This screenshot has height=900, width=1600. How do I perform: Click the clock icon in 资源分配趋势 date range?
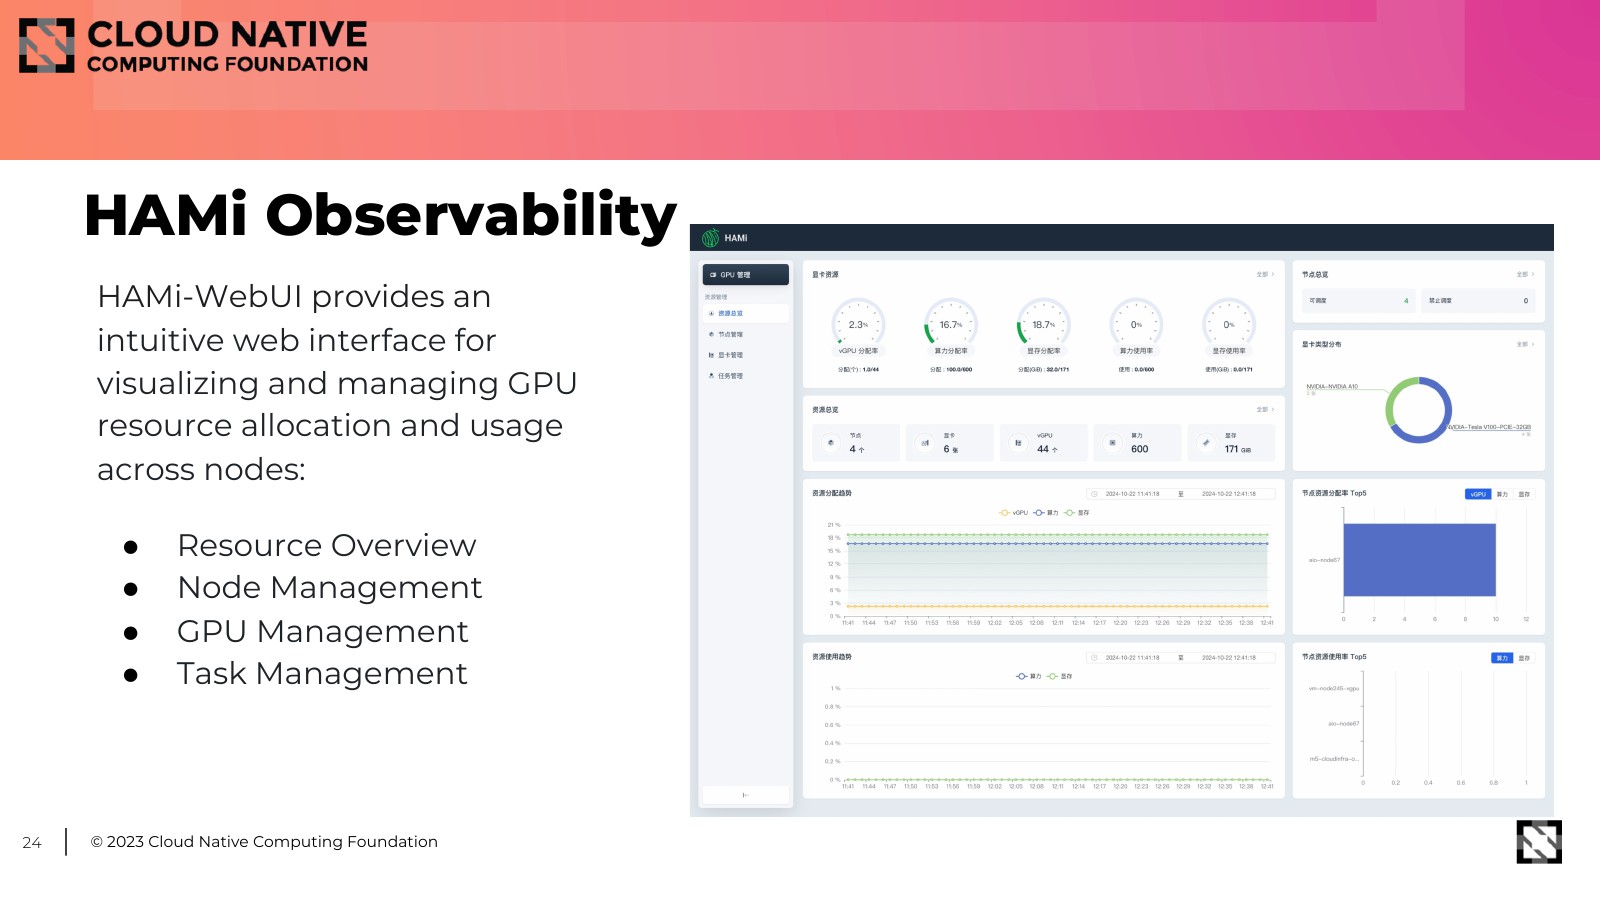click(1094, 494)
